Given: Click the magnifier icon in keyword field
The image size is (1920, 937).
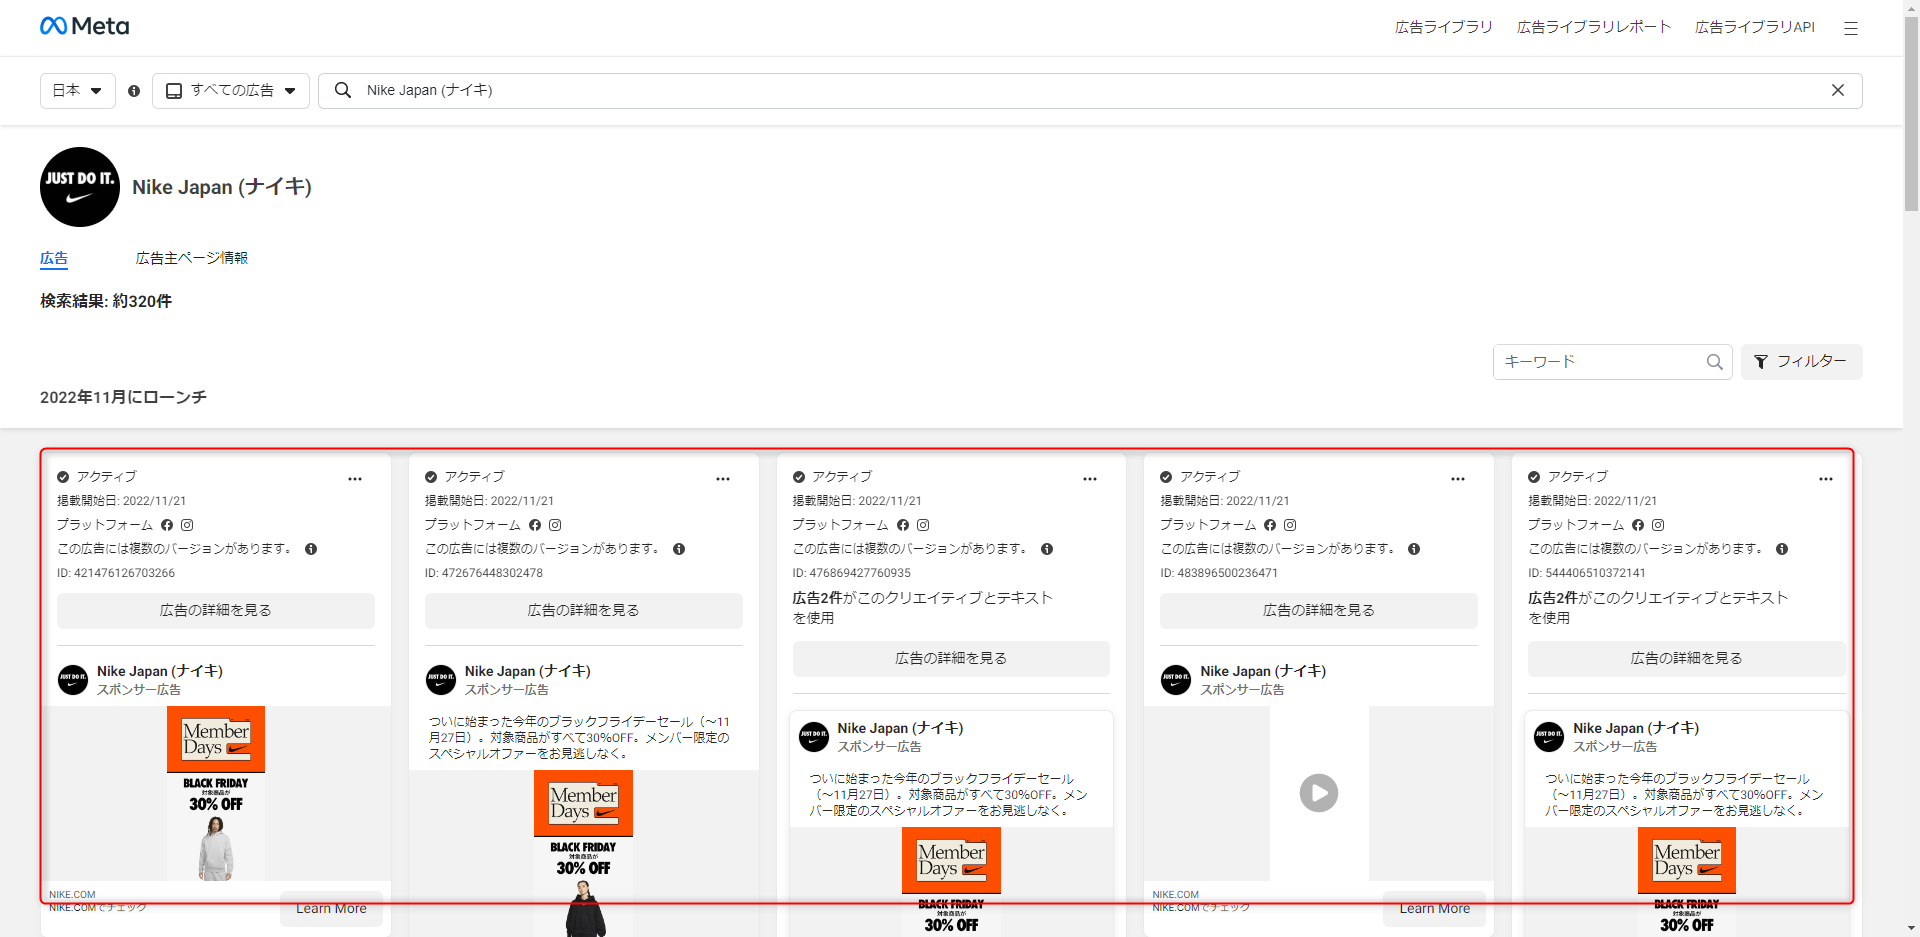Looking at the screenshot, I should click(1714, 362).
